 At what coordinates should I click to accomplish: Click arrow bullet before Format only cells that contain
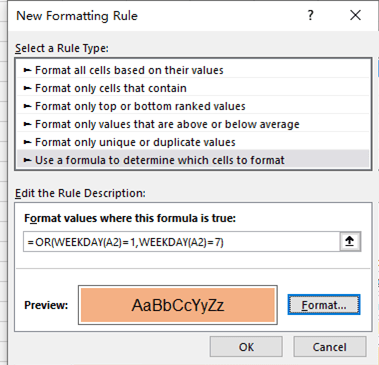27,88
